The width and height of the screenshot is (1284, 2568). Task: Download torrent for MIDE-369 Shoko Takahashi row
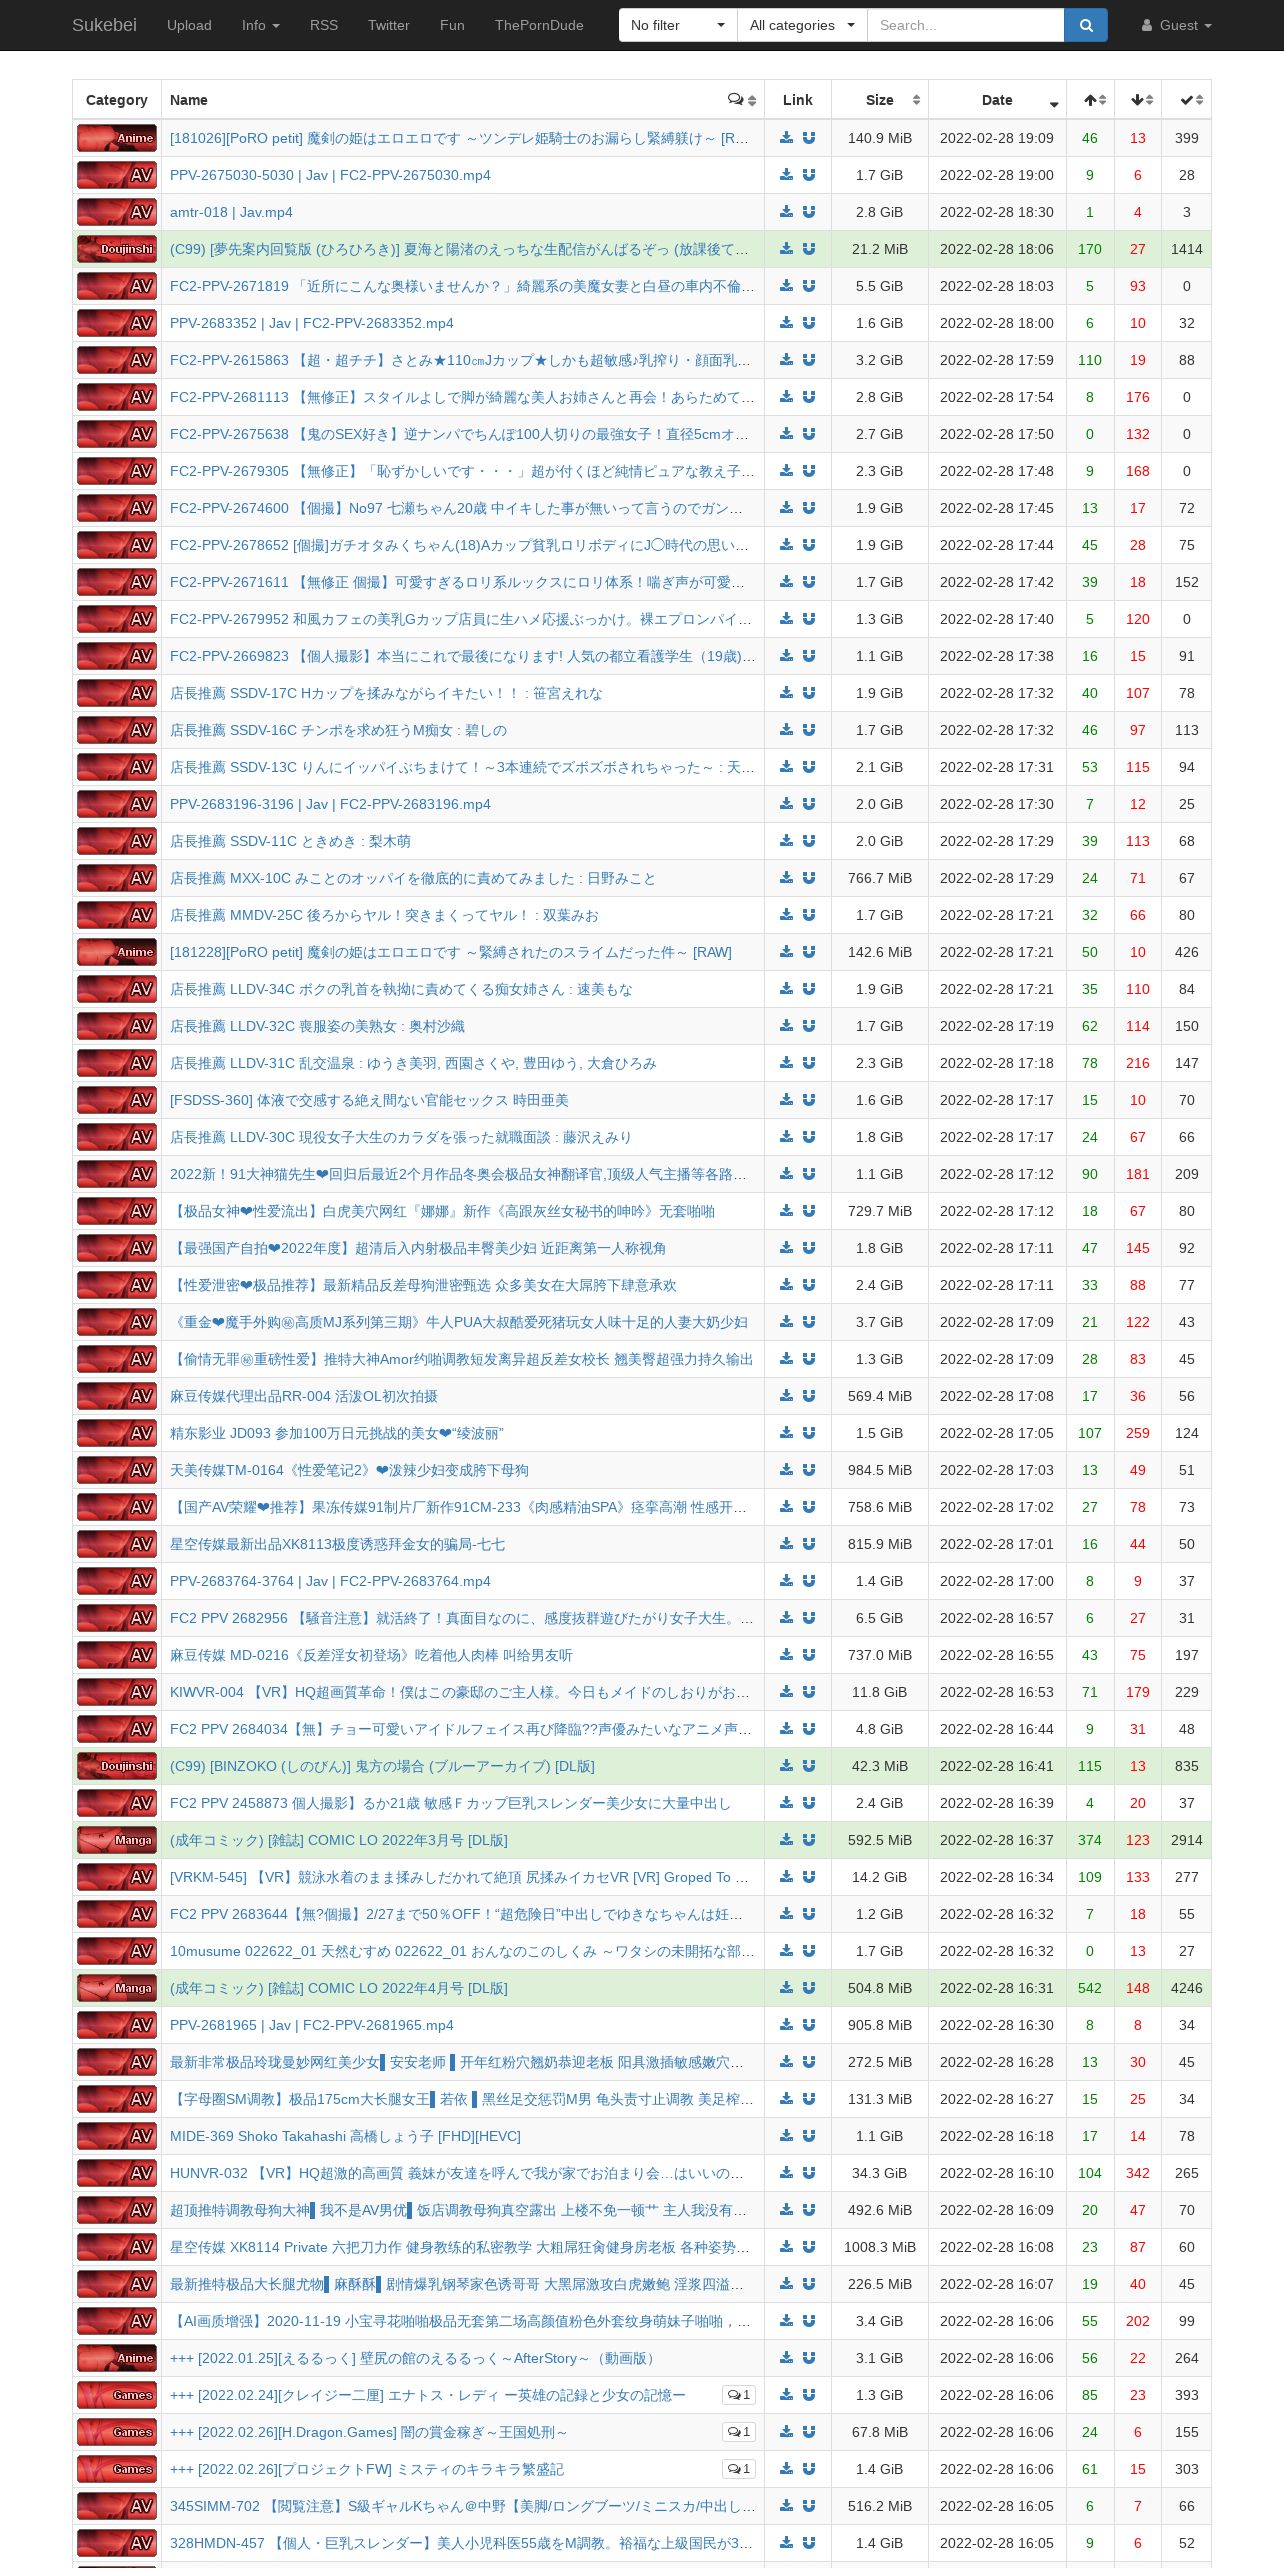[786, 2136]
